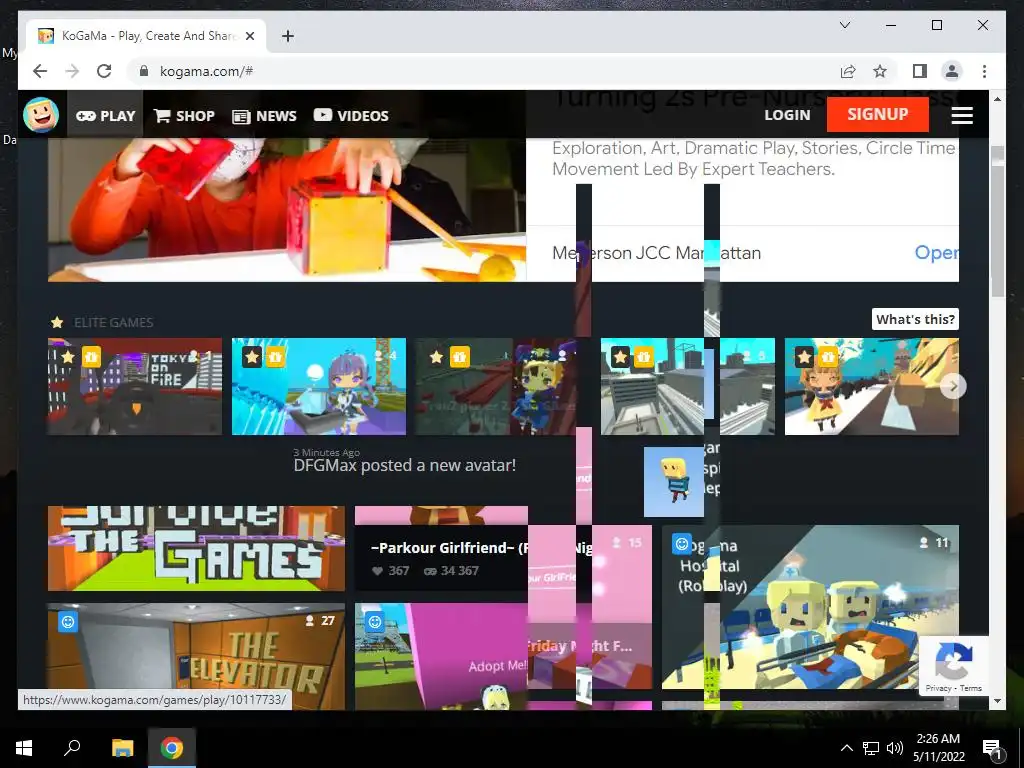
Task: Open The Elevator game thumbnail
Action: [196, 656]
